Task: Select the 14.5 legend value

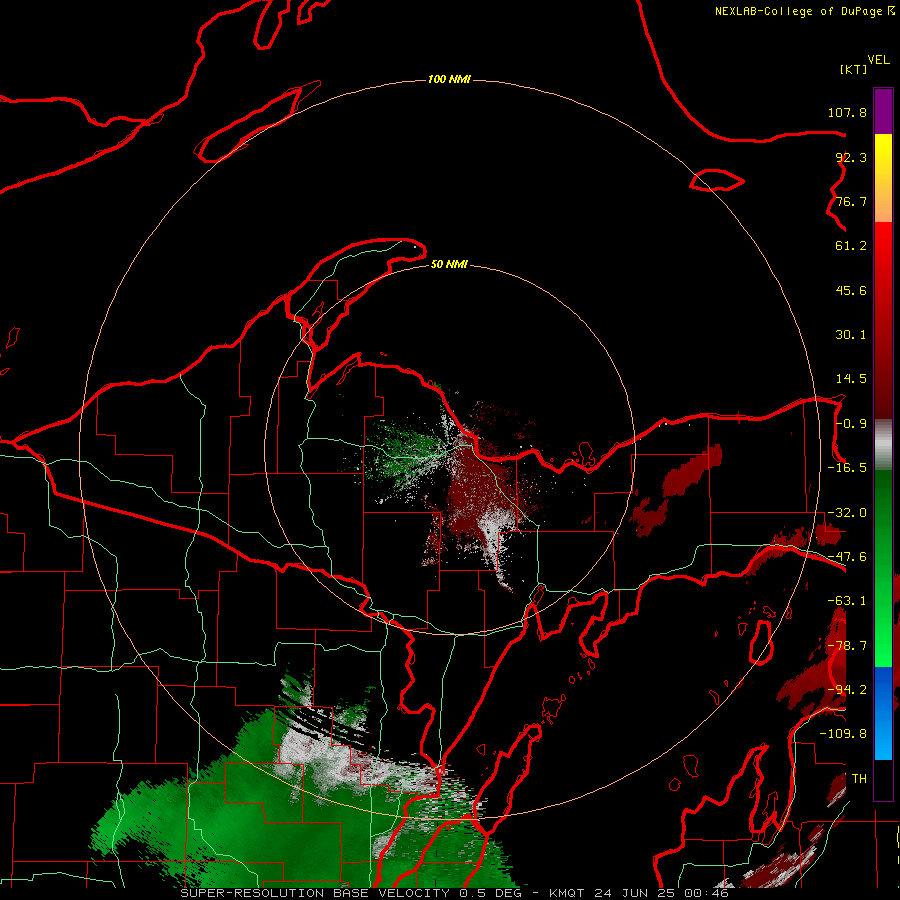Action: [x=851, y=379]
